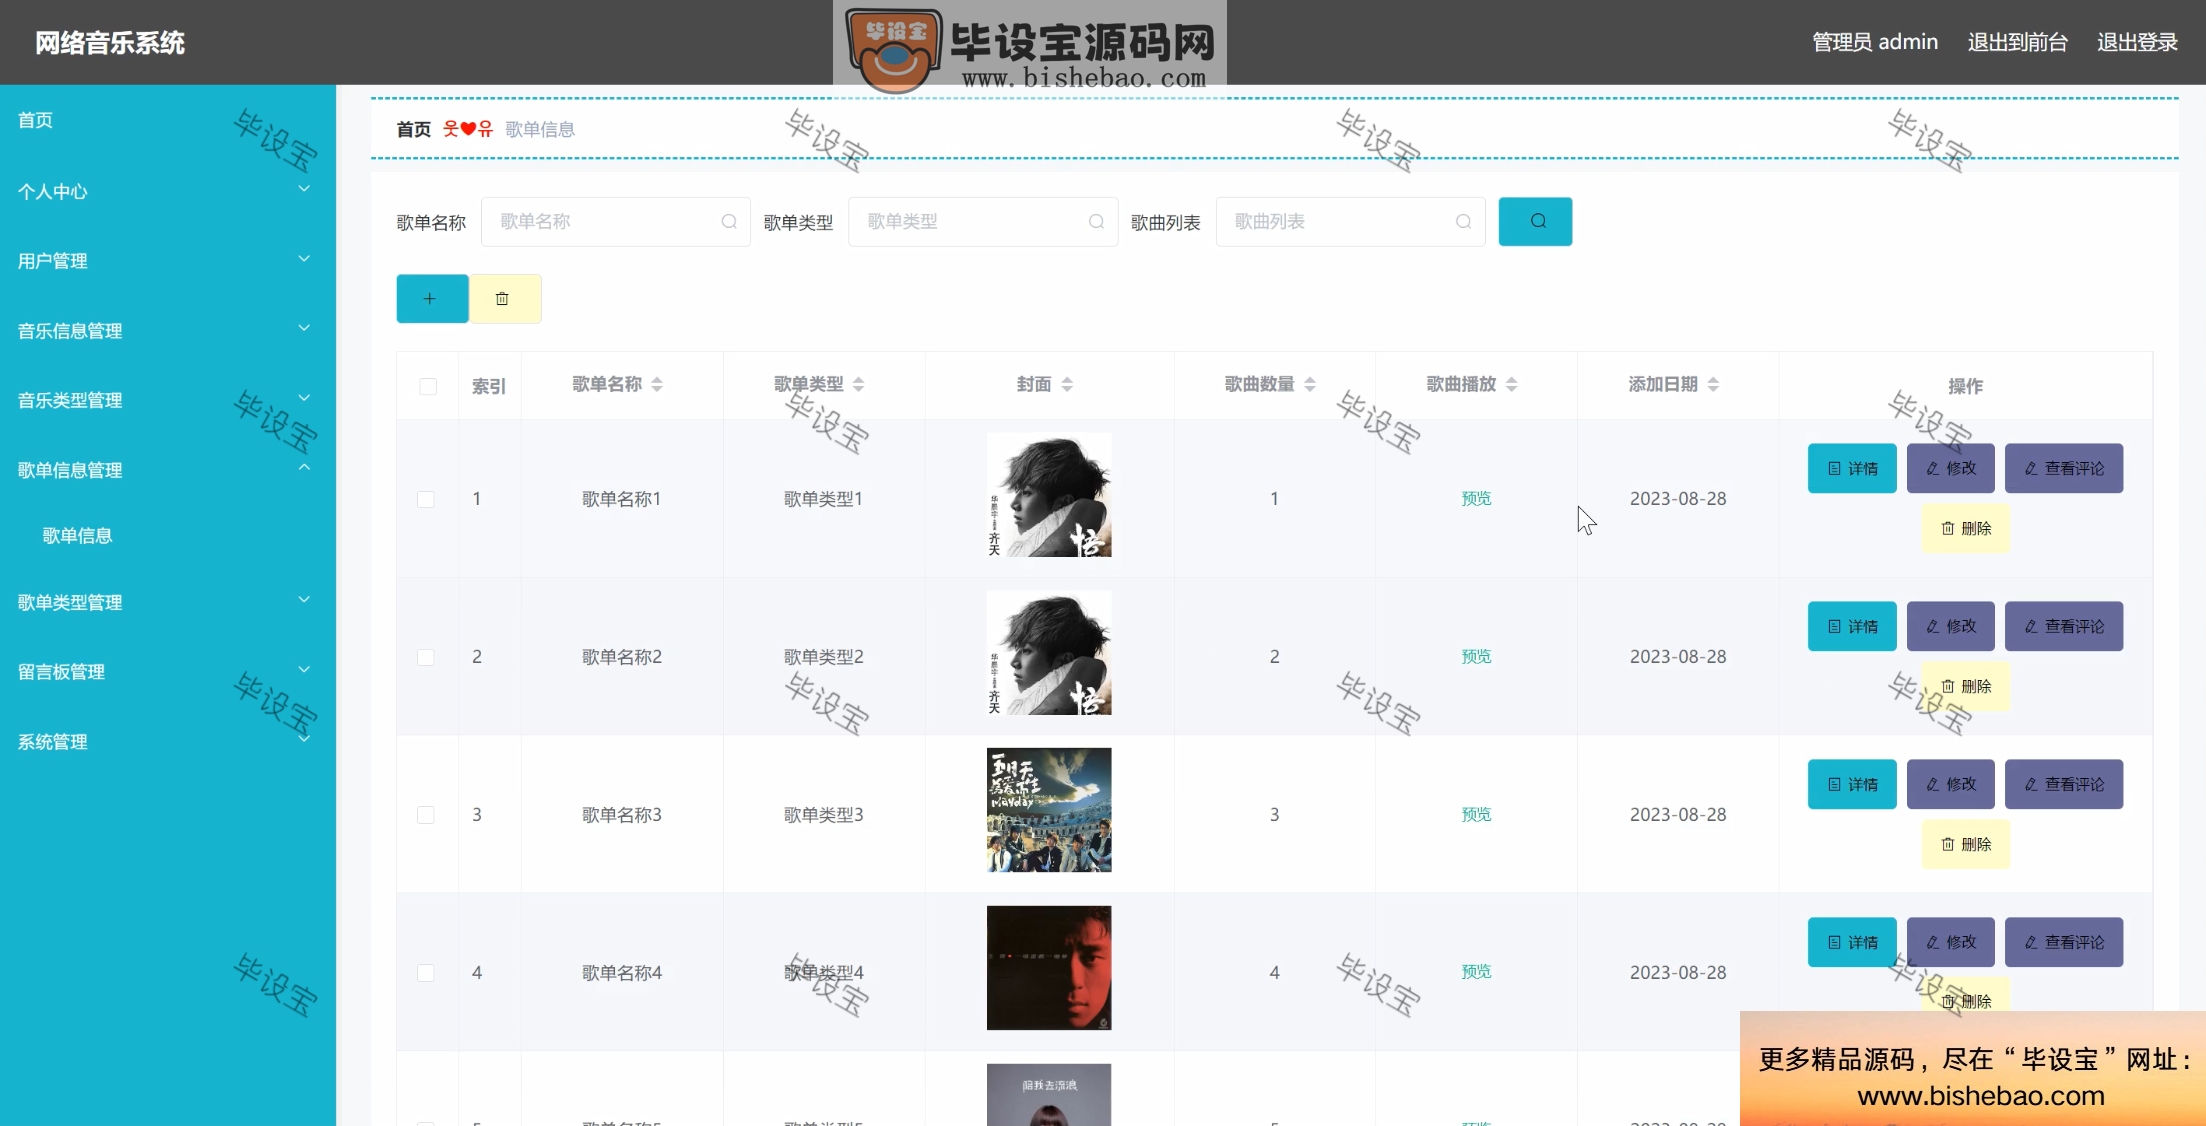Check the row 4 checkbox
The image size is (2206, 1126).
[x=426, y=973]
